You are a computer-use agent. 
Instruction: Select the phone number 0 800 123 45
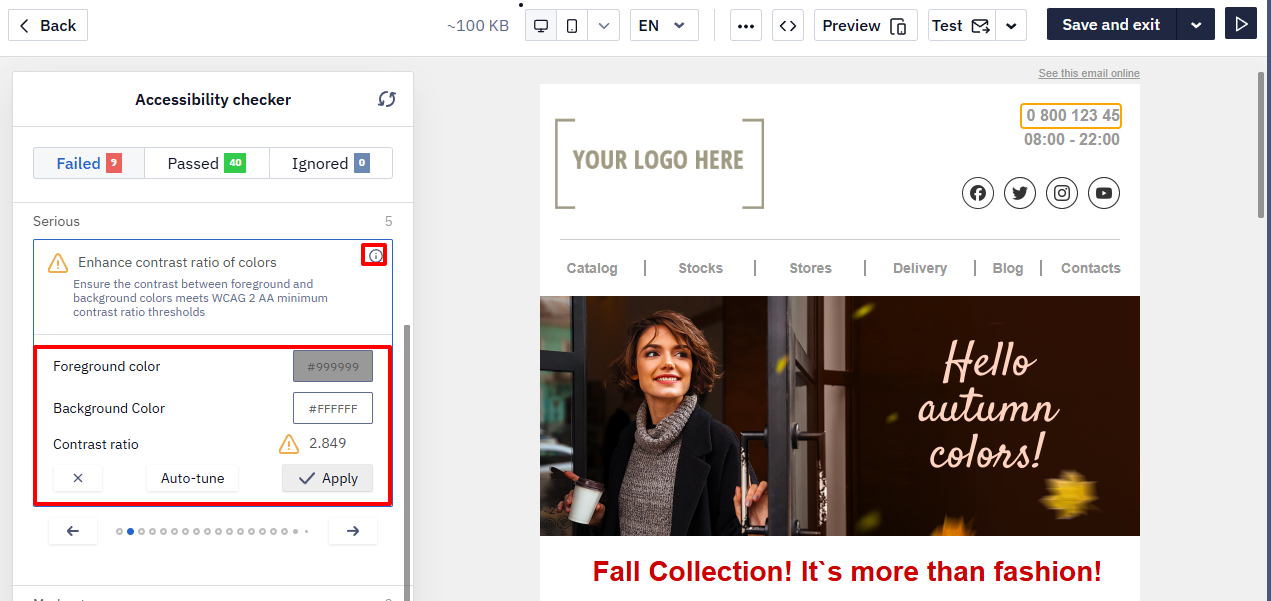click(x=1071, y=116)
